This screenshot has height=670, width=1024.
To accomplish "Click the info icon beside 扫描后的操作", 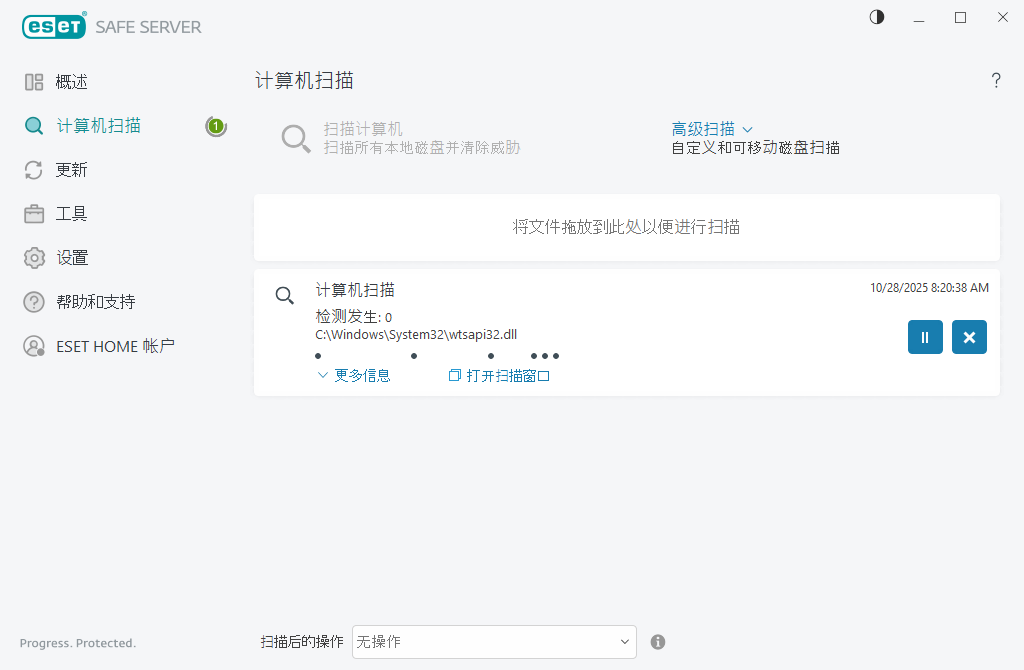I will [x=658, y=642].
